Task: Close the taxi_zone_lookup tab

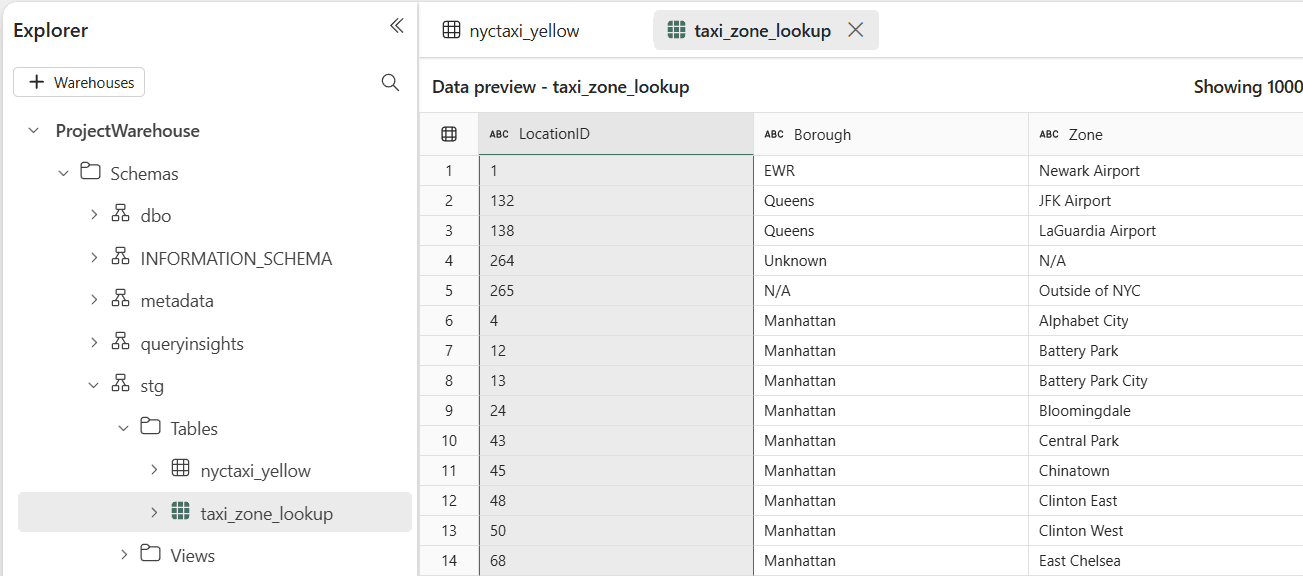Action: tap(855, 30)
